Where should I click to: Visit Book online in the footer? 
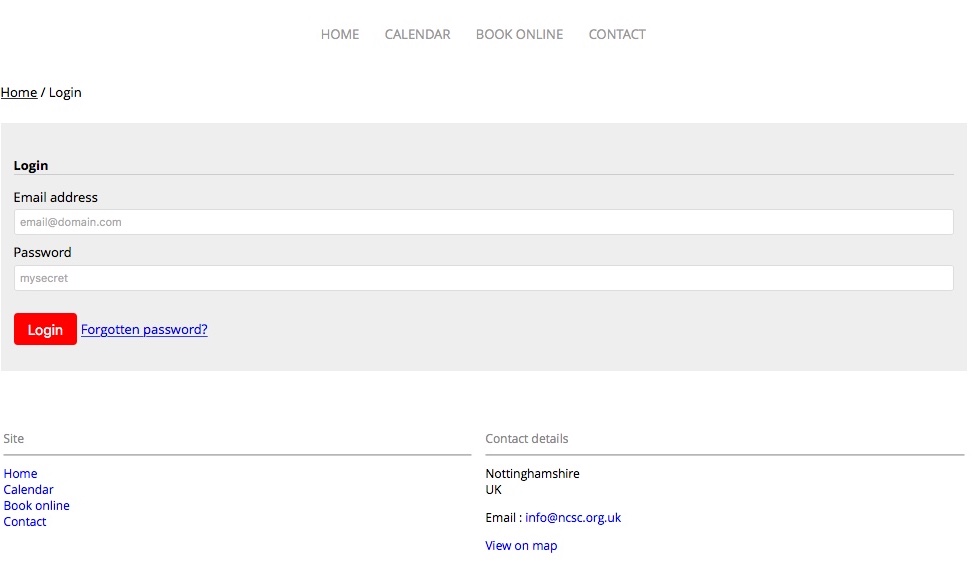tap(37, 505)
